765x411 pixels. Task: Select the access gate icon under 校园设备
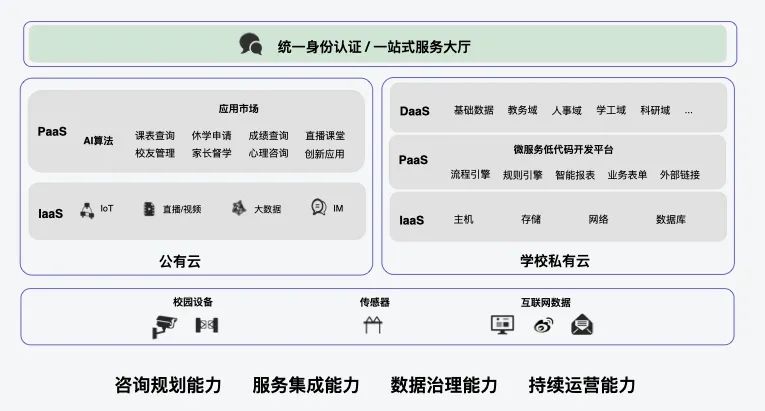point(207,325)
